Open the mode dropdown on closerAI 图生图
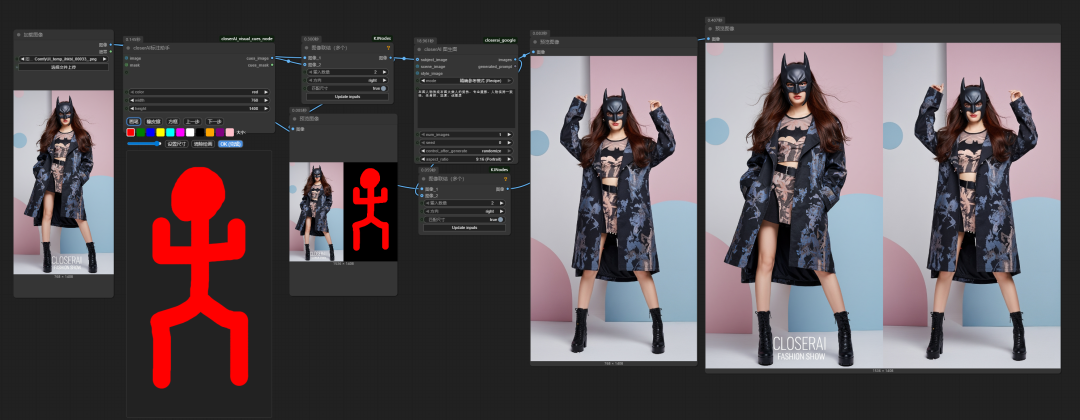 pos(466,81)
